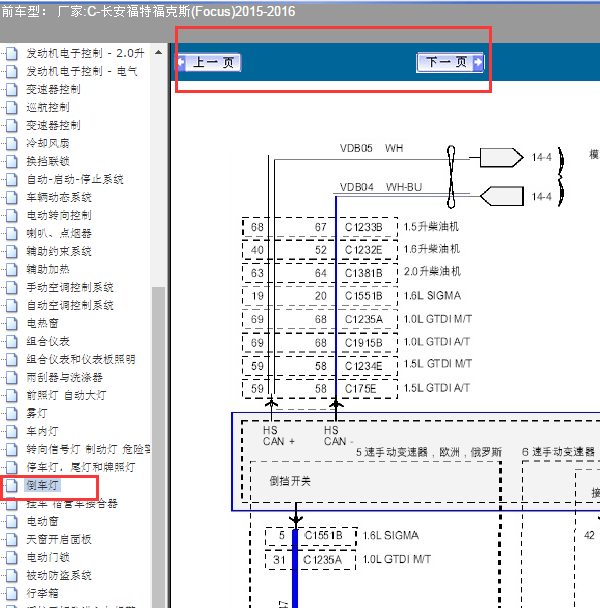Click document icon beside 转向信号灯 制动灯
600x608 pixels.
click(12, 449)
